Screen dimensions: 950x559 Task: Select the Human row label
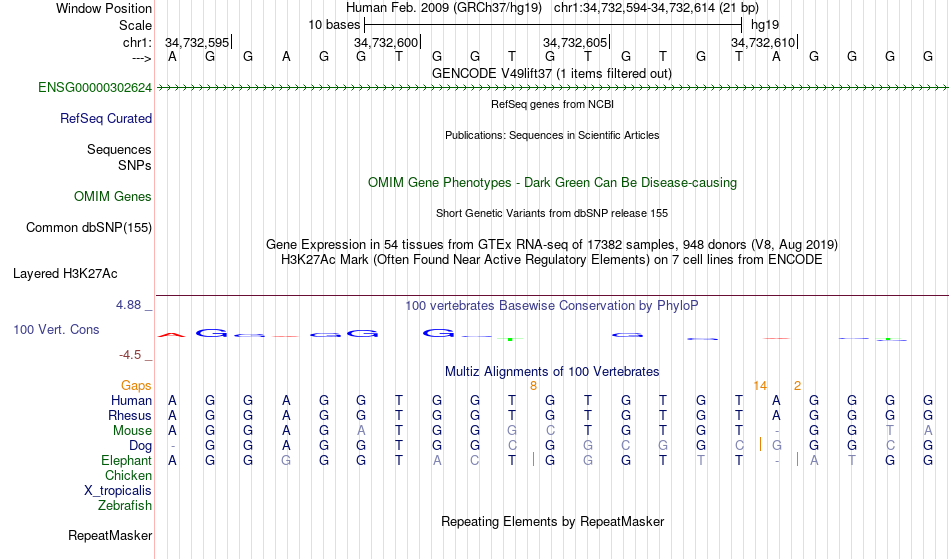click(x=131, y=400)
